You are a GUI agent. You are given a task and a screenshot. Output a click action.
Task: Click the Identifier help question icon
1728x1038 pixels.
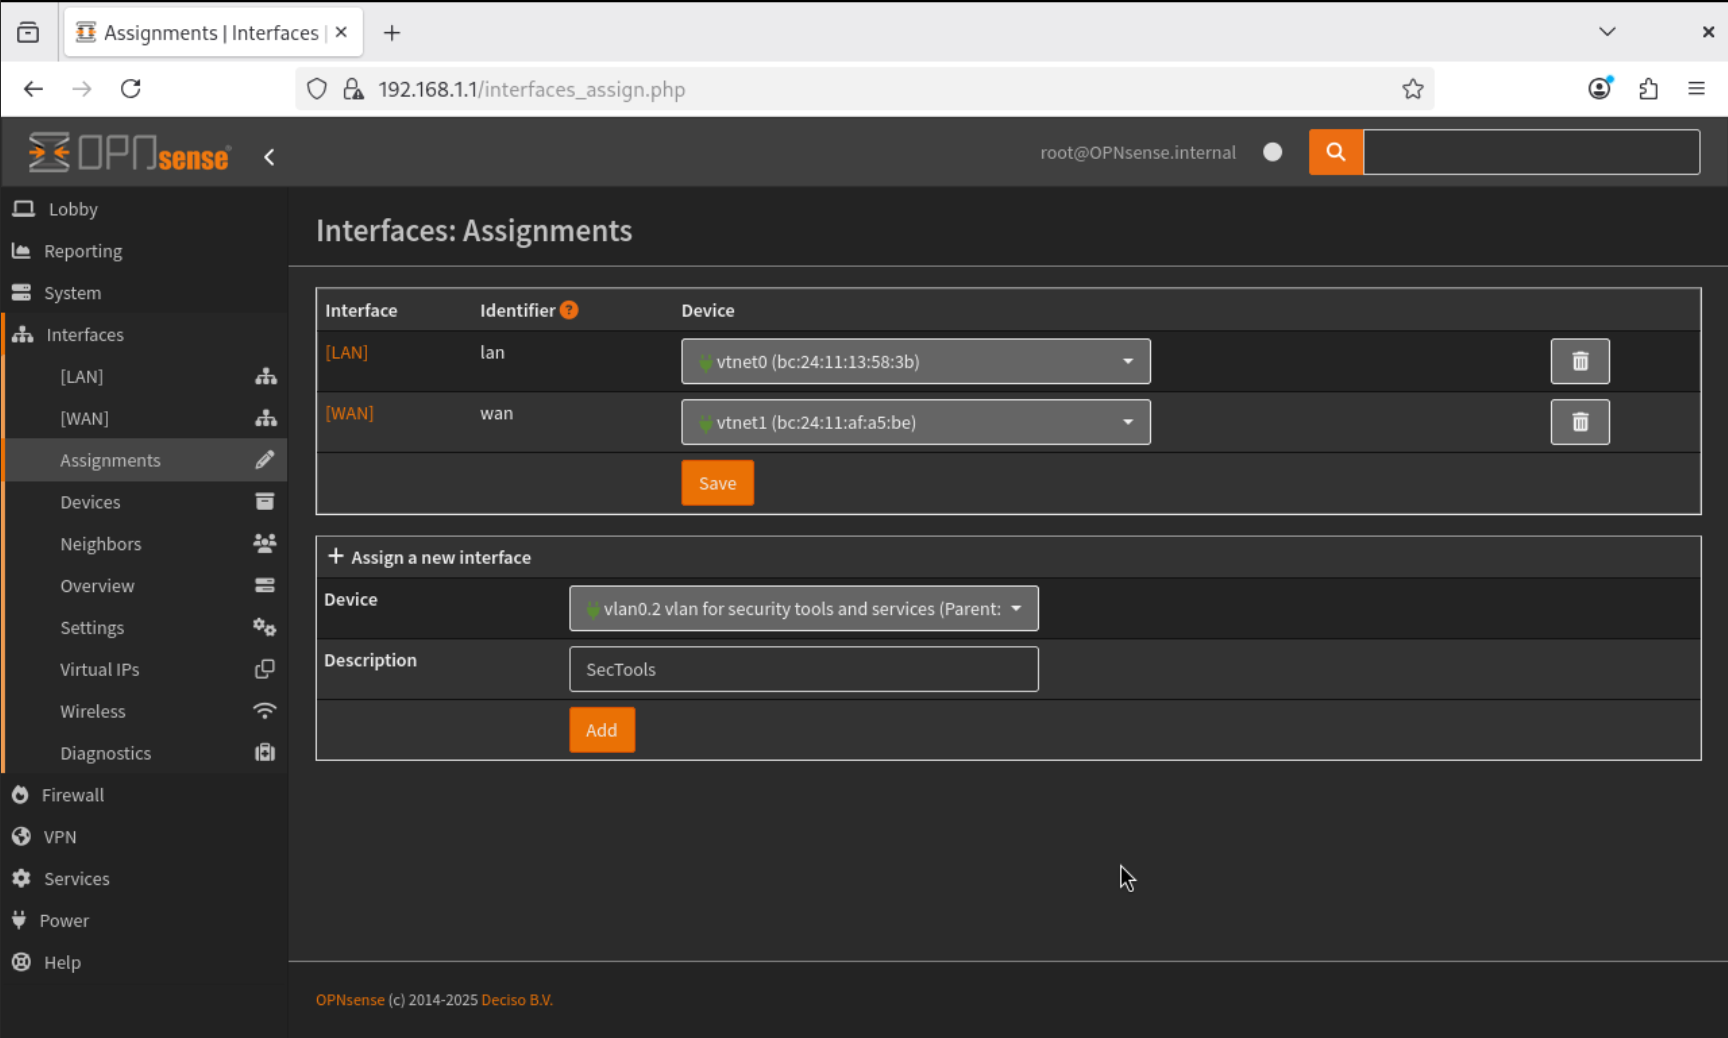point(569,310)
